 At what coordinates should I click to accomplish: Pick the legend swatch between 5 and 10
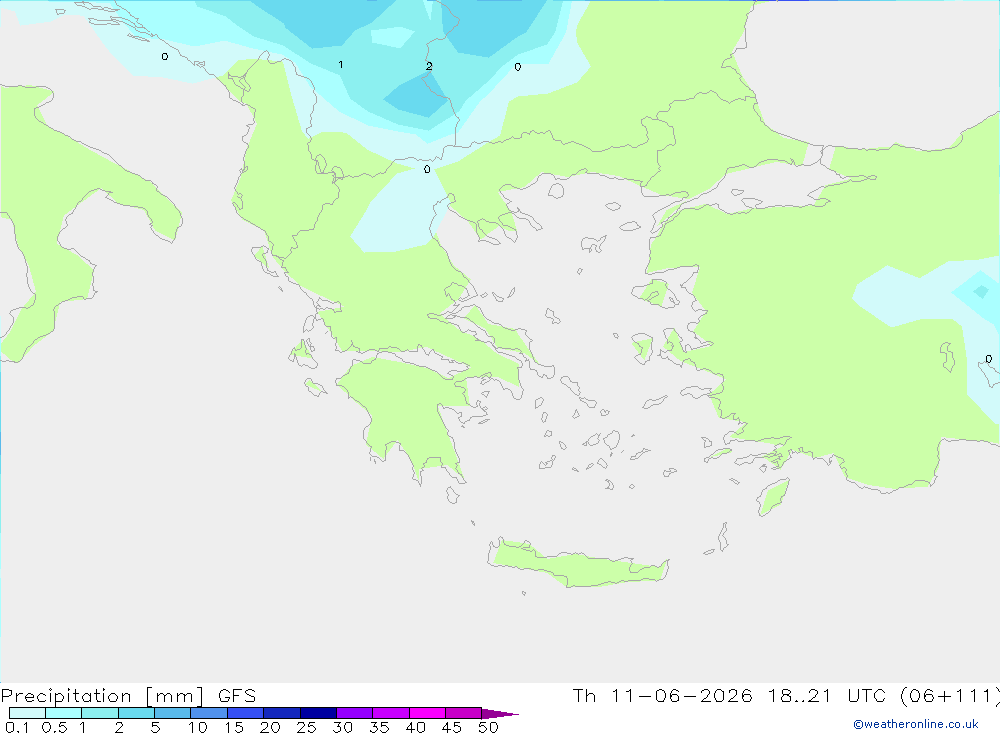(x=173, y=713)
